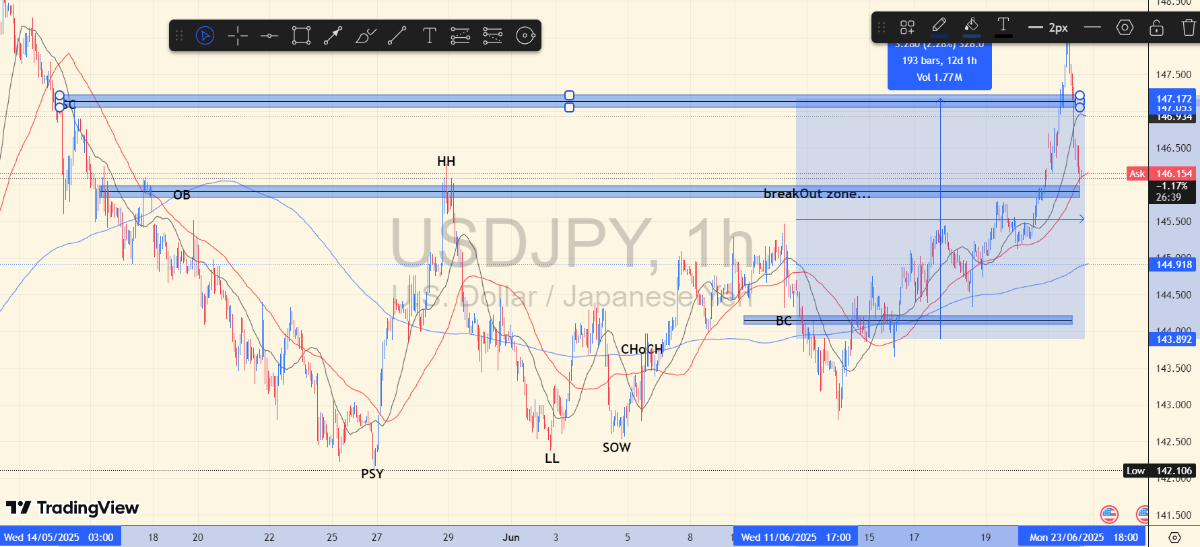The width and height of the screenshot is (1200, 547).
Task: Select the rectangle shape tool
Action: [301, 36]
